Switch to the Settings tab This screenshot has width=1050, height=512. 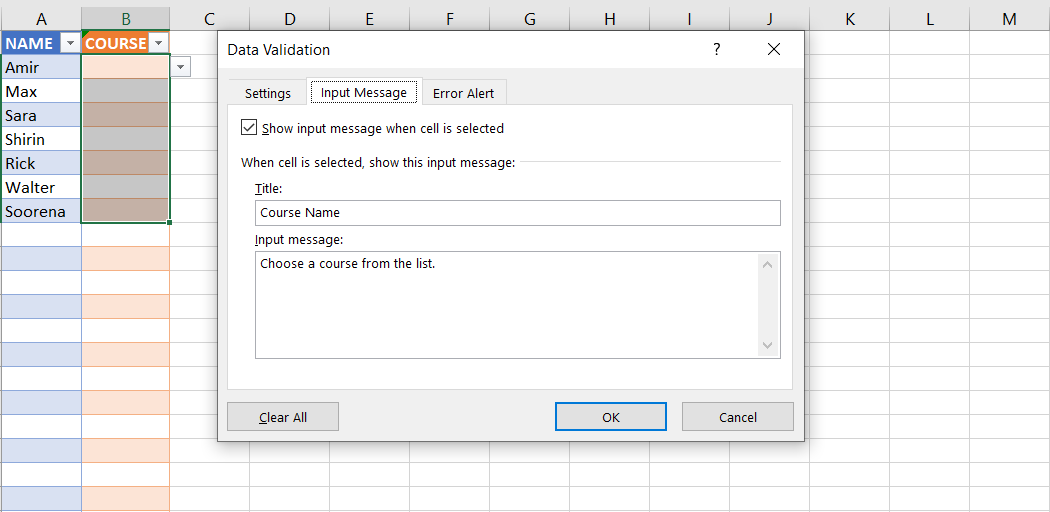(268, 93)
